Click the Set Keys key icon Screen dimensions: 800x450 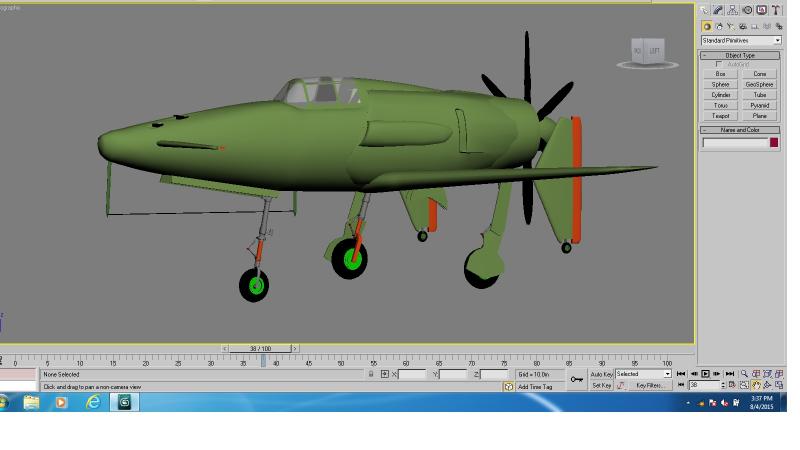click(577, 380)
